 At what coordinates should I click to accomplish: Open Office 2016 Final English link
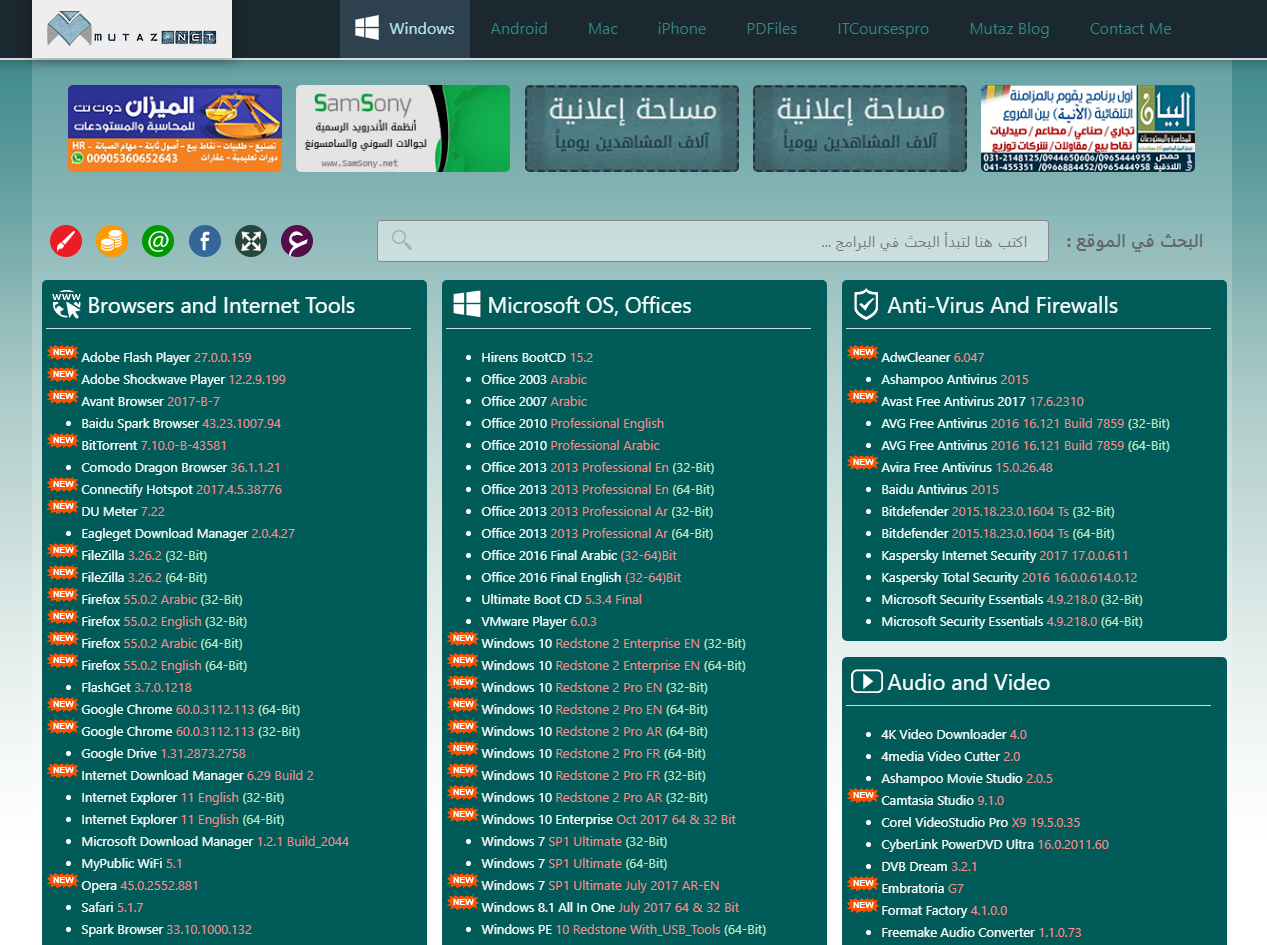coord(581,577)
